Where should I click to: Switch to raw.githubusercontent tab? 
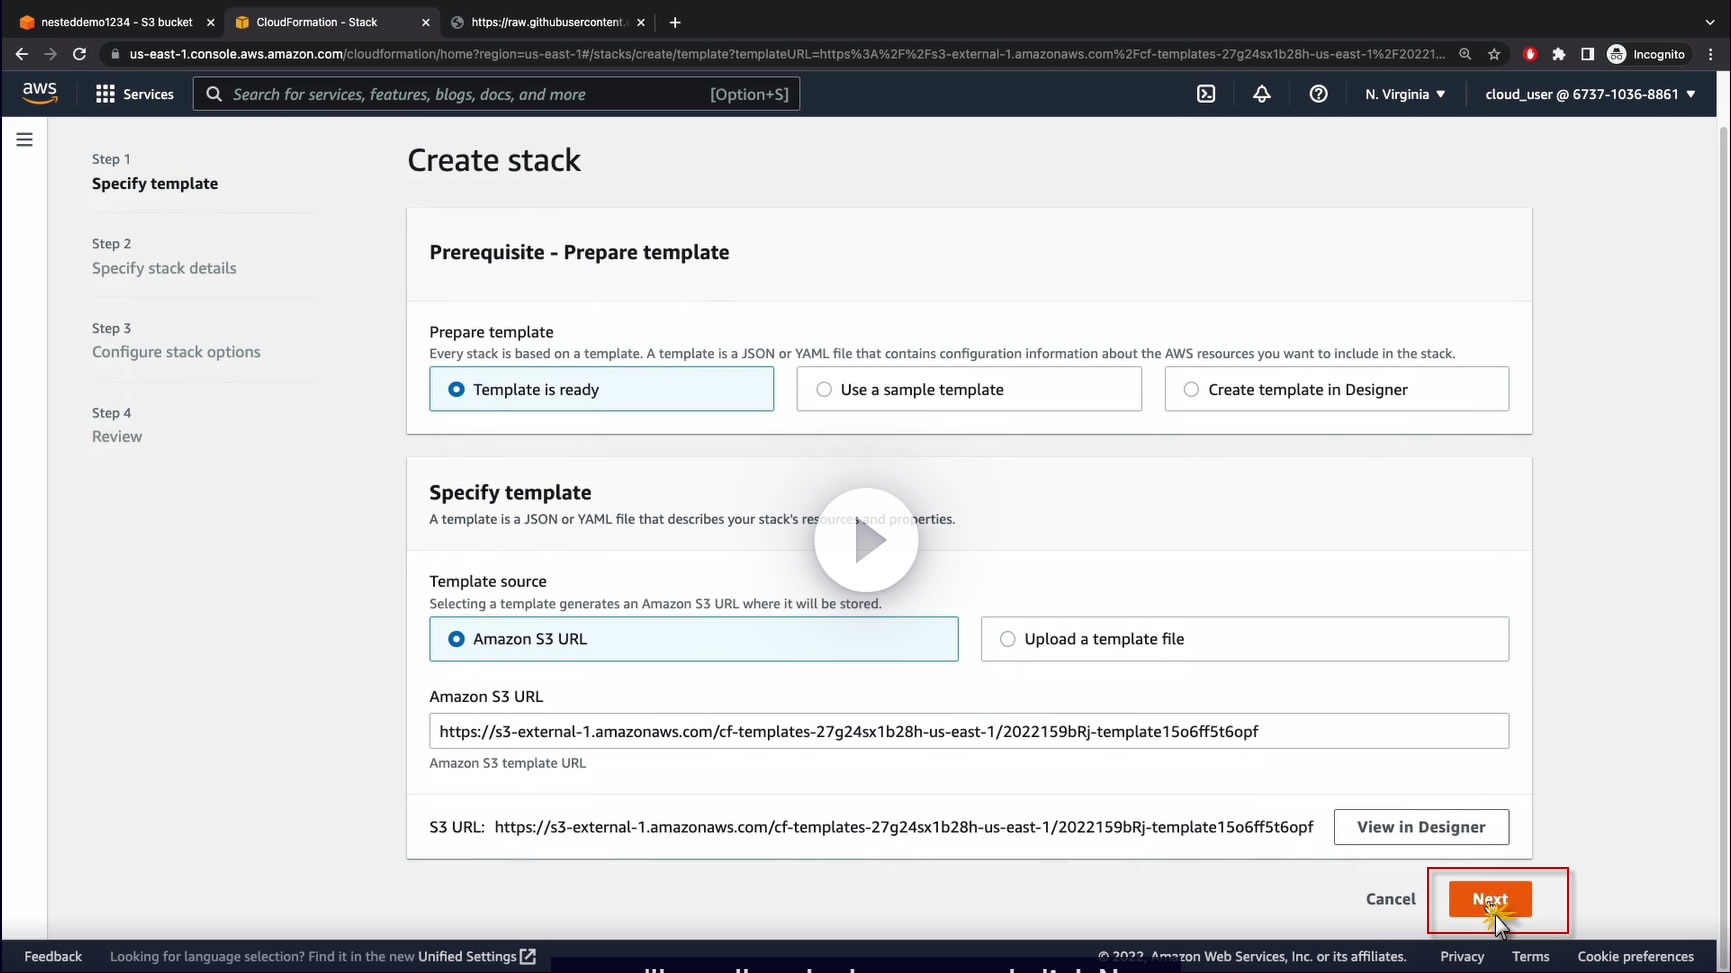[546, 22]
